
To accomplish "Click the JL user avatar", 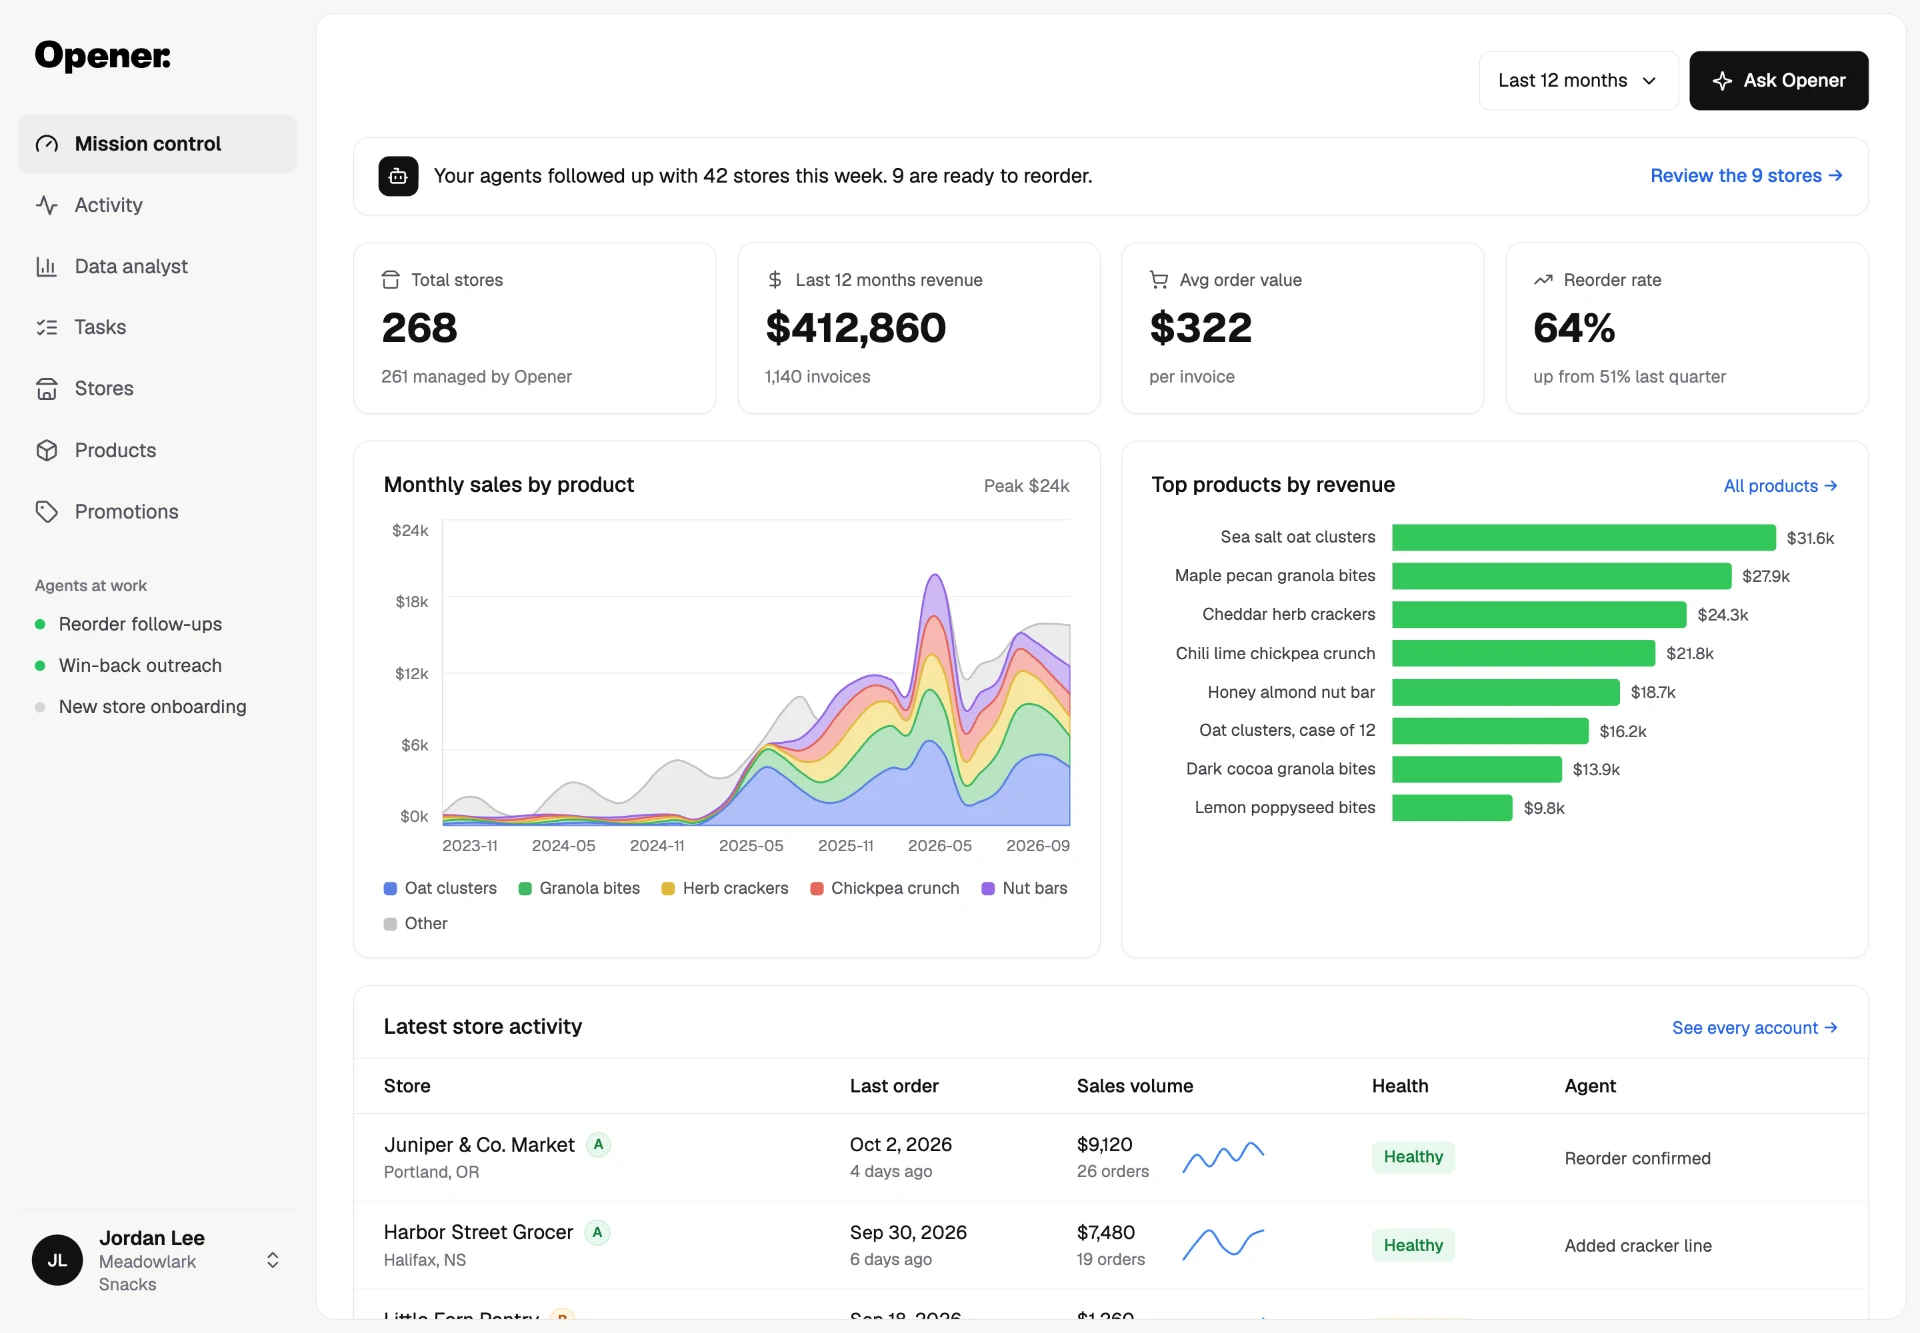I will tap(57, 1260).
